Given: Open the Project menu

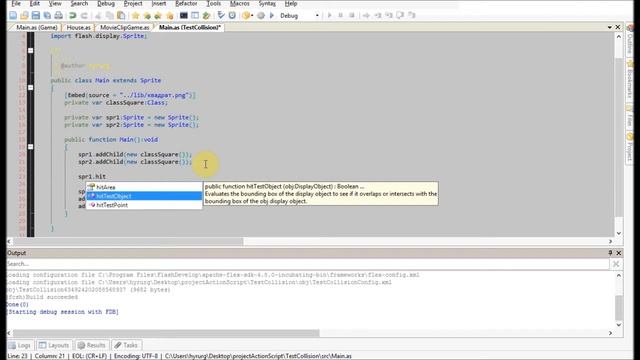Looking at the screenshot, I should [x=133, y=4].
